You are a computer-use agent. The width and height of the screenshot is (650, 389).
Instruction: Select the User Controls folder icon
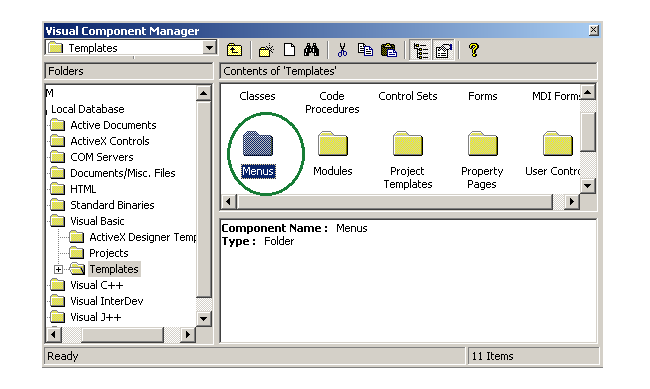(558, 143)
